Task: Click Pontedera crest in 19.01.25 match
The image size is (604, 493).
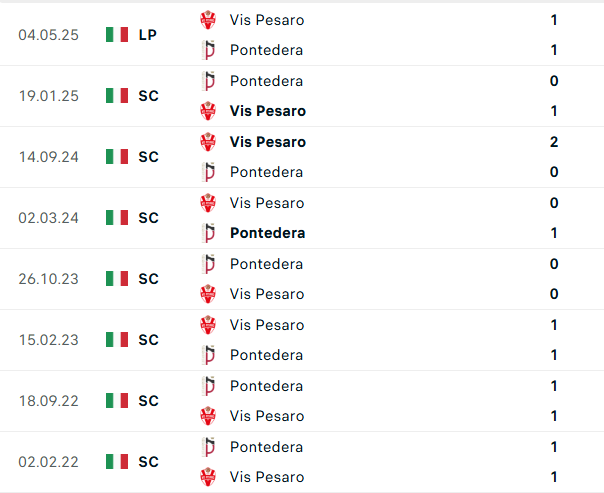Action: [x=208, y=81]
